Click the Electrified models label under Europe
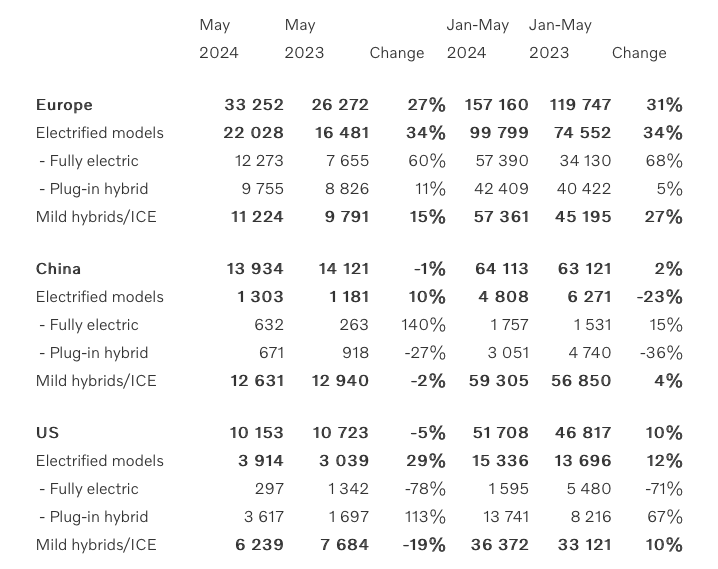Viewport: 718px width, 569px height. [x=99, y=133]
